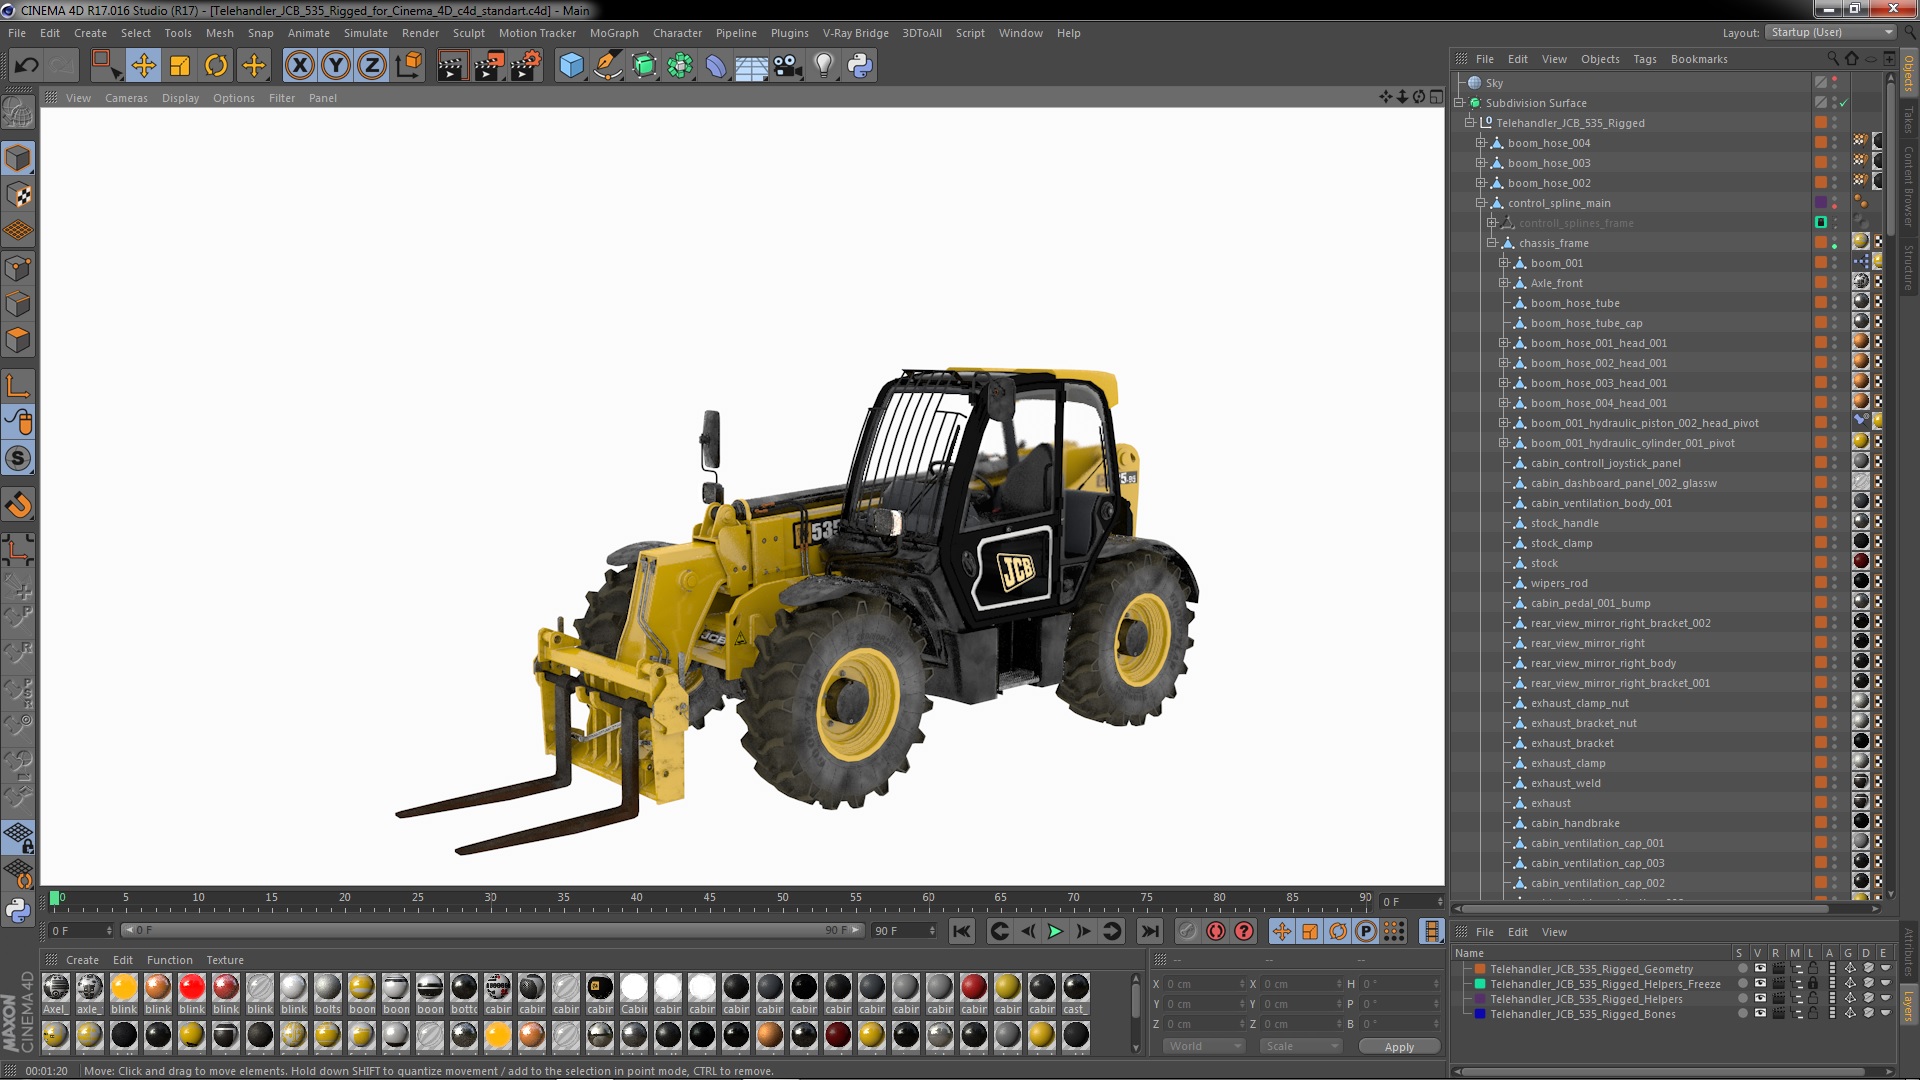1920x1080 pixels.
Task: Collapse the control_spline_main object
Action: [x=1481, y=203]
